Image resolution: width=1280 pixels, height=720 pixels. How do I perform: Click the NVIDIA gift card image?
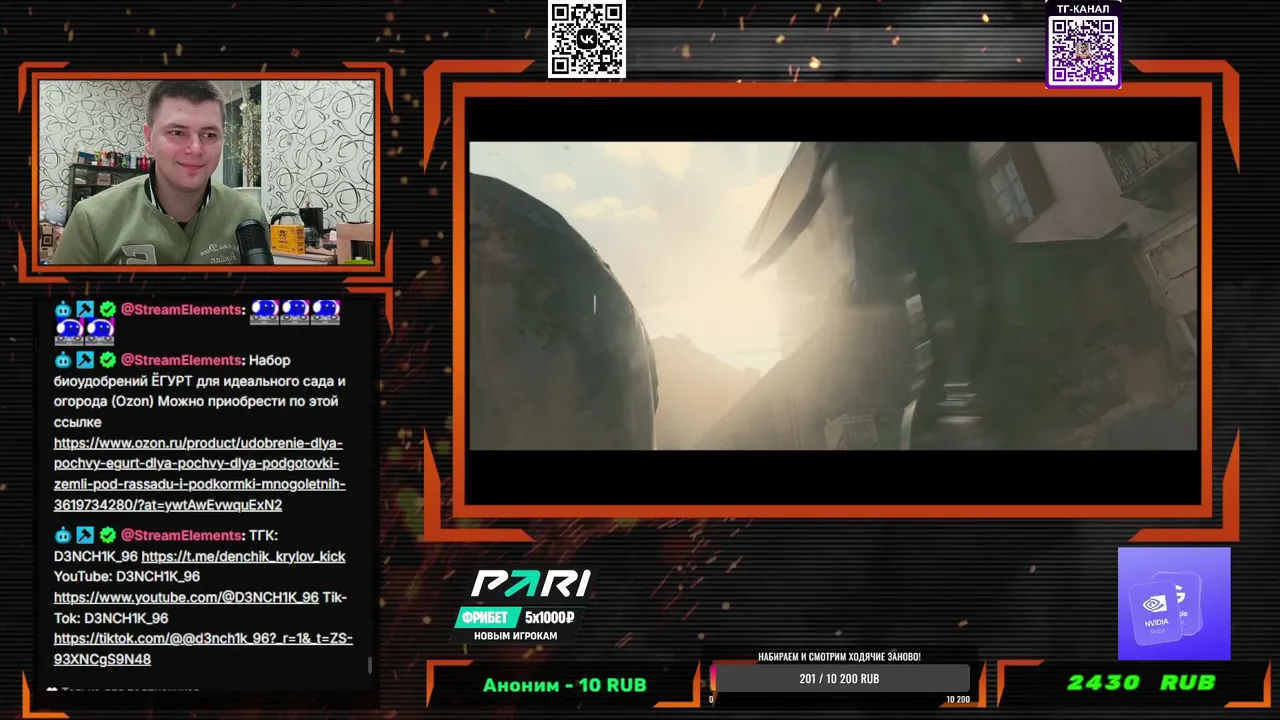(1174, 603)
